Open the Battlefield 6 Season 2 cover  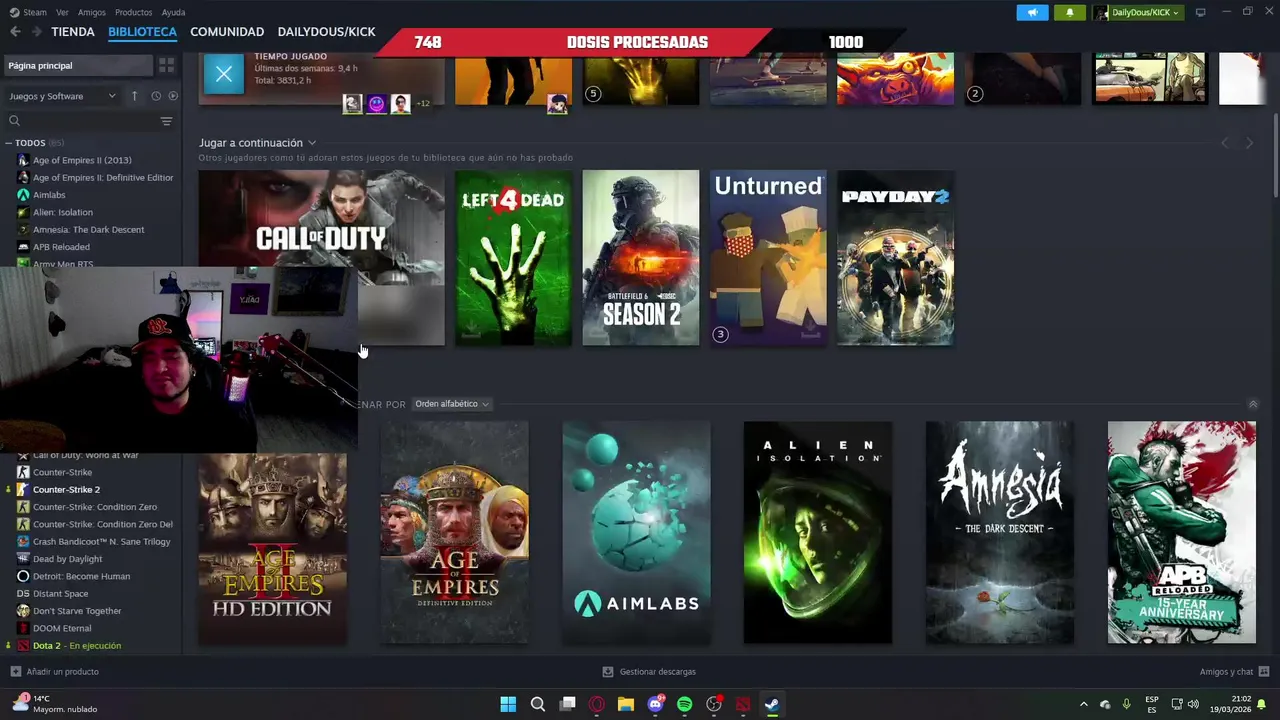641,258
